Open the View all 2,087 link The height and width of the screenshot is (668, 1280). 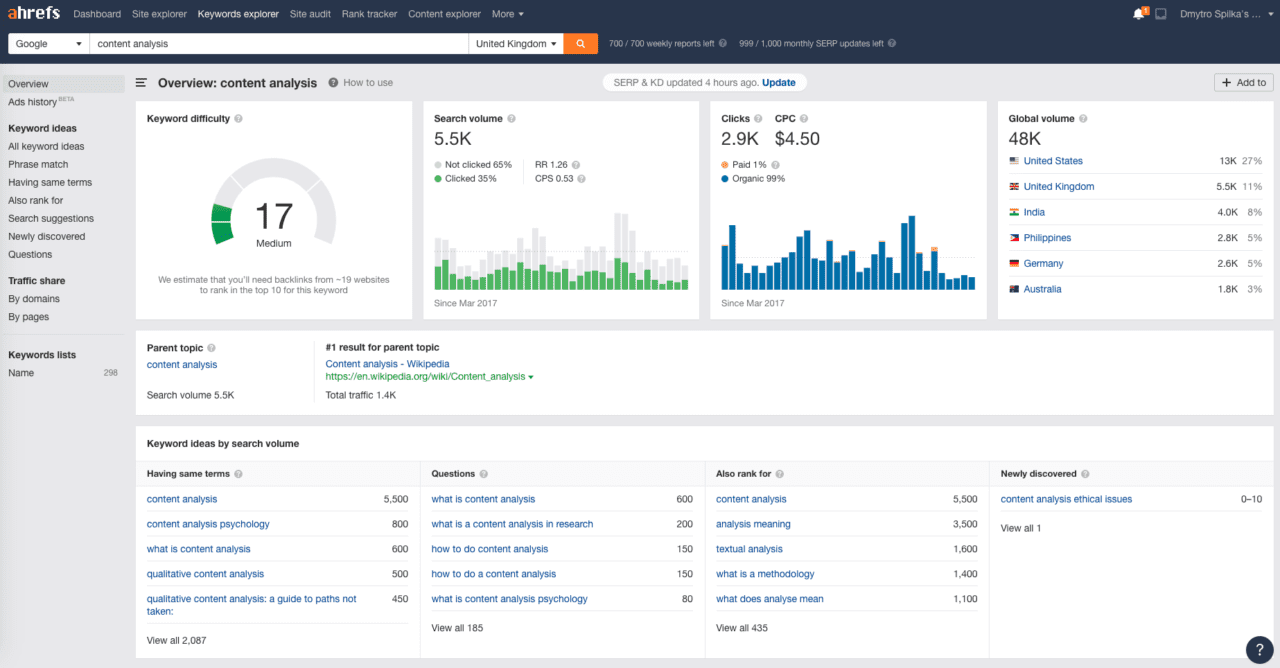click(x=177, y=640)
